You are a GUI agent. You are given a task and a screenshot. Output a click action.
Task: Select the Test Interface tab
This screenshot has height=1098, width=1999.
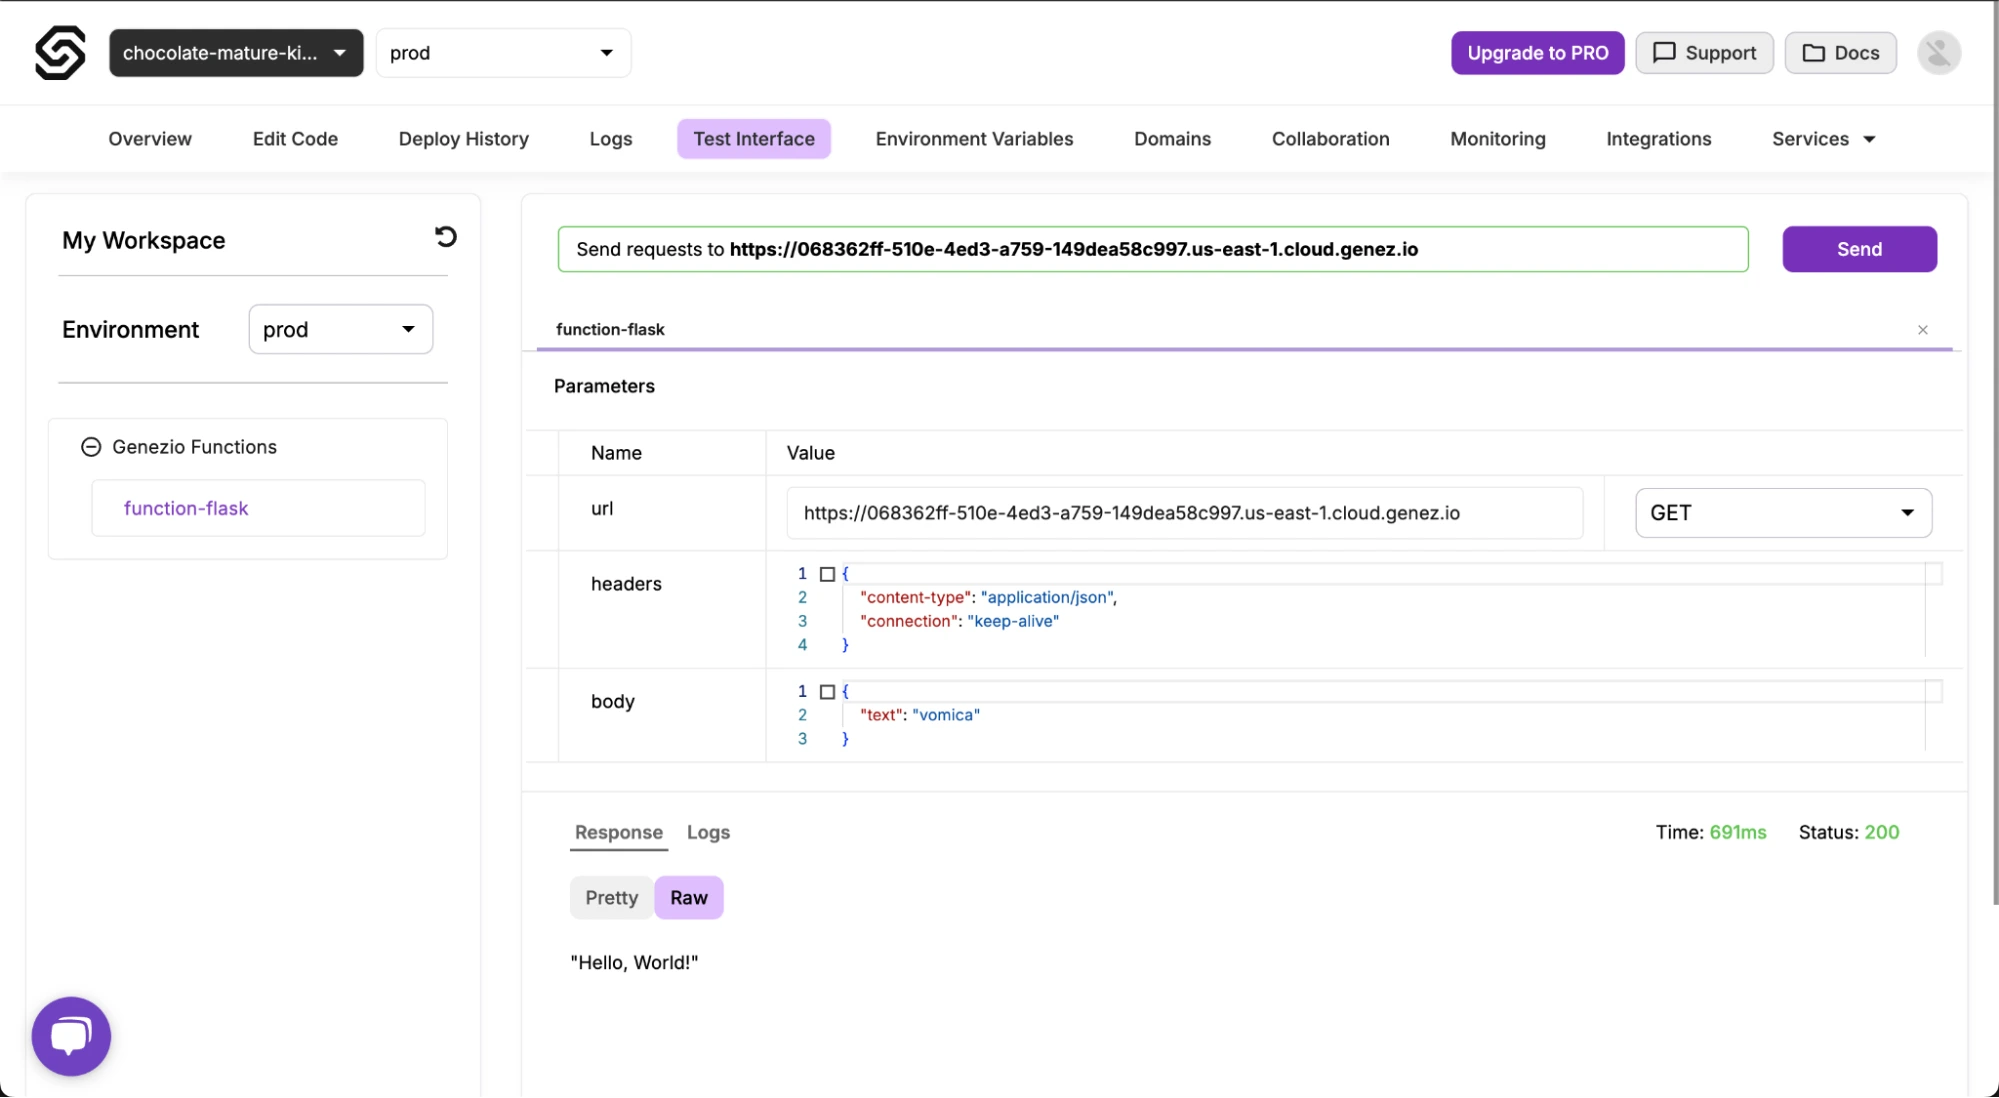[x=754, y=139]
